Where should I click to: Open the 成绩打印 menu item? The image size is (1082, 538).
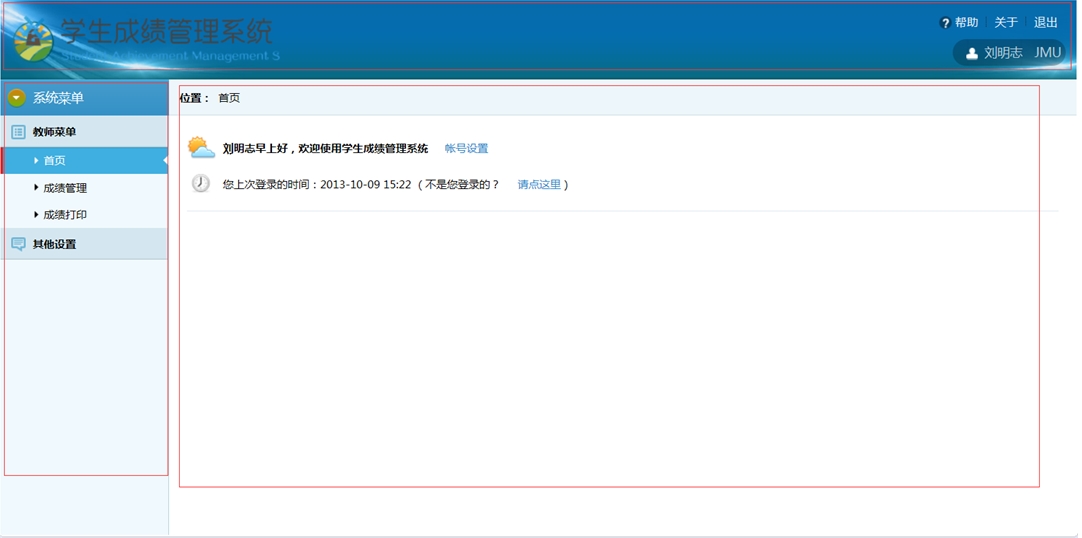click(x=64, y=215)
